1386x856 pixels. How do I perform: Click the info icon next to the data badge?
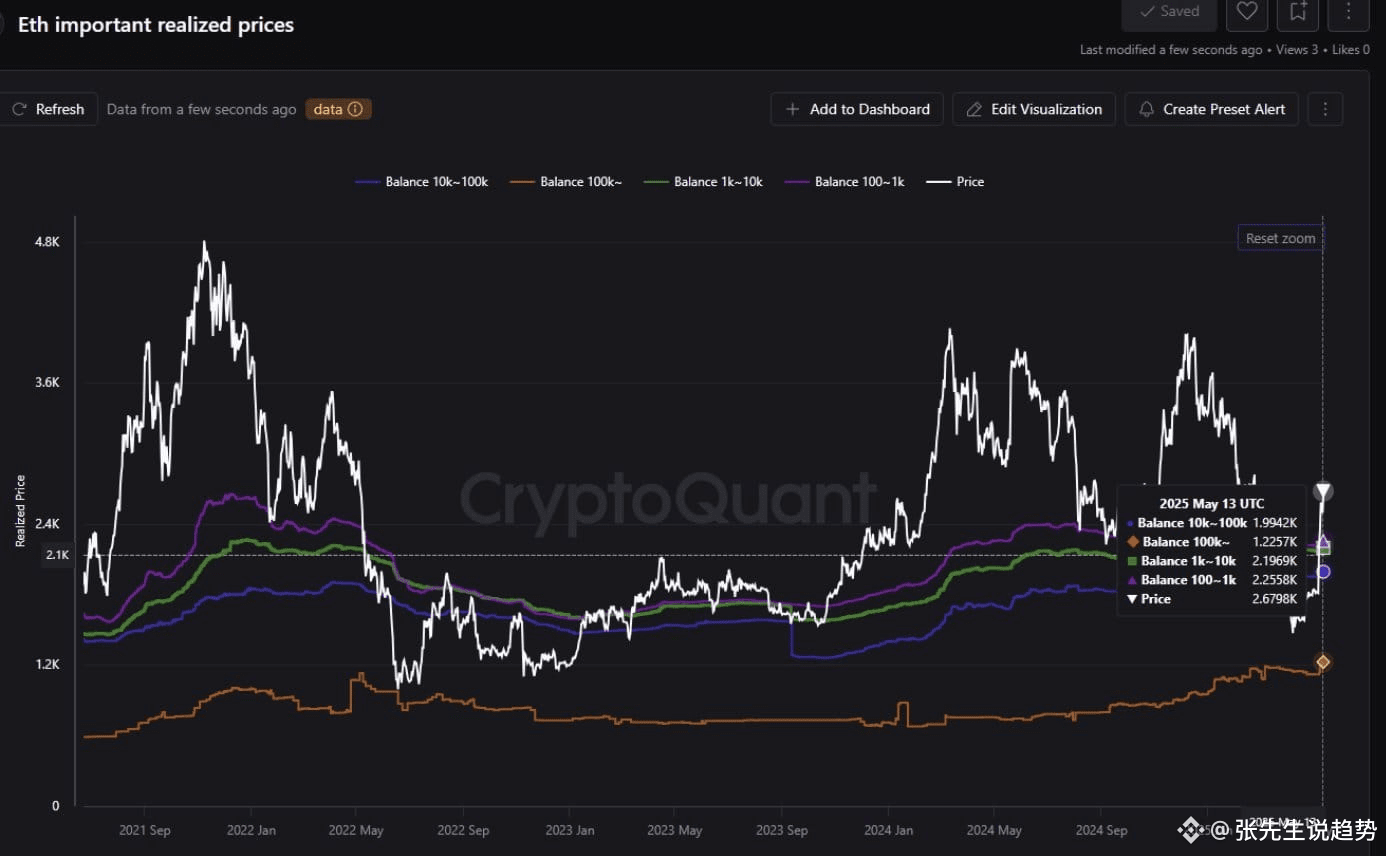click(357, 109)
